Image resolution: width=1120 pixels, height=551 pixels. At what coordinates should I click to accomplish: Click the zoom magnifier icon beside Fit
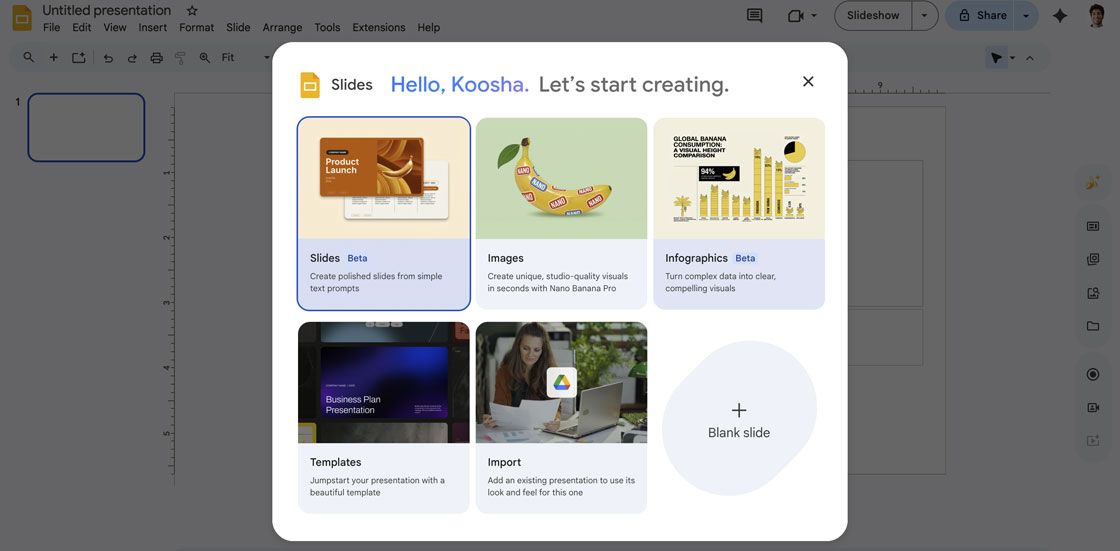tap(205, 58)
